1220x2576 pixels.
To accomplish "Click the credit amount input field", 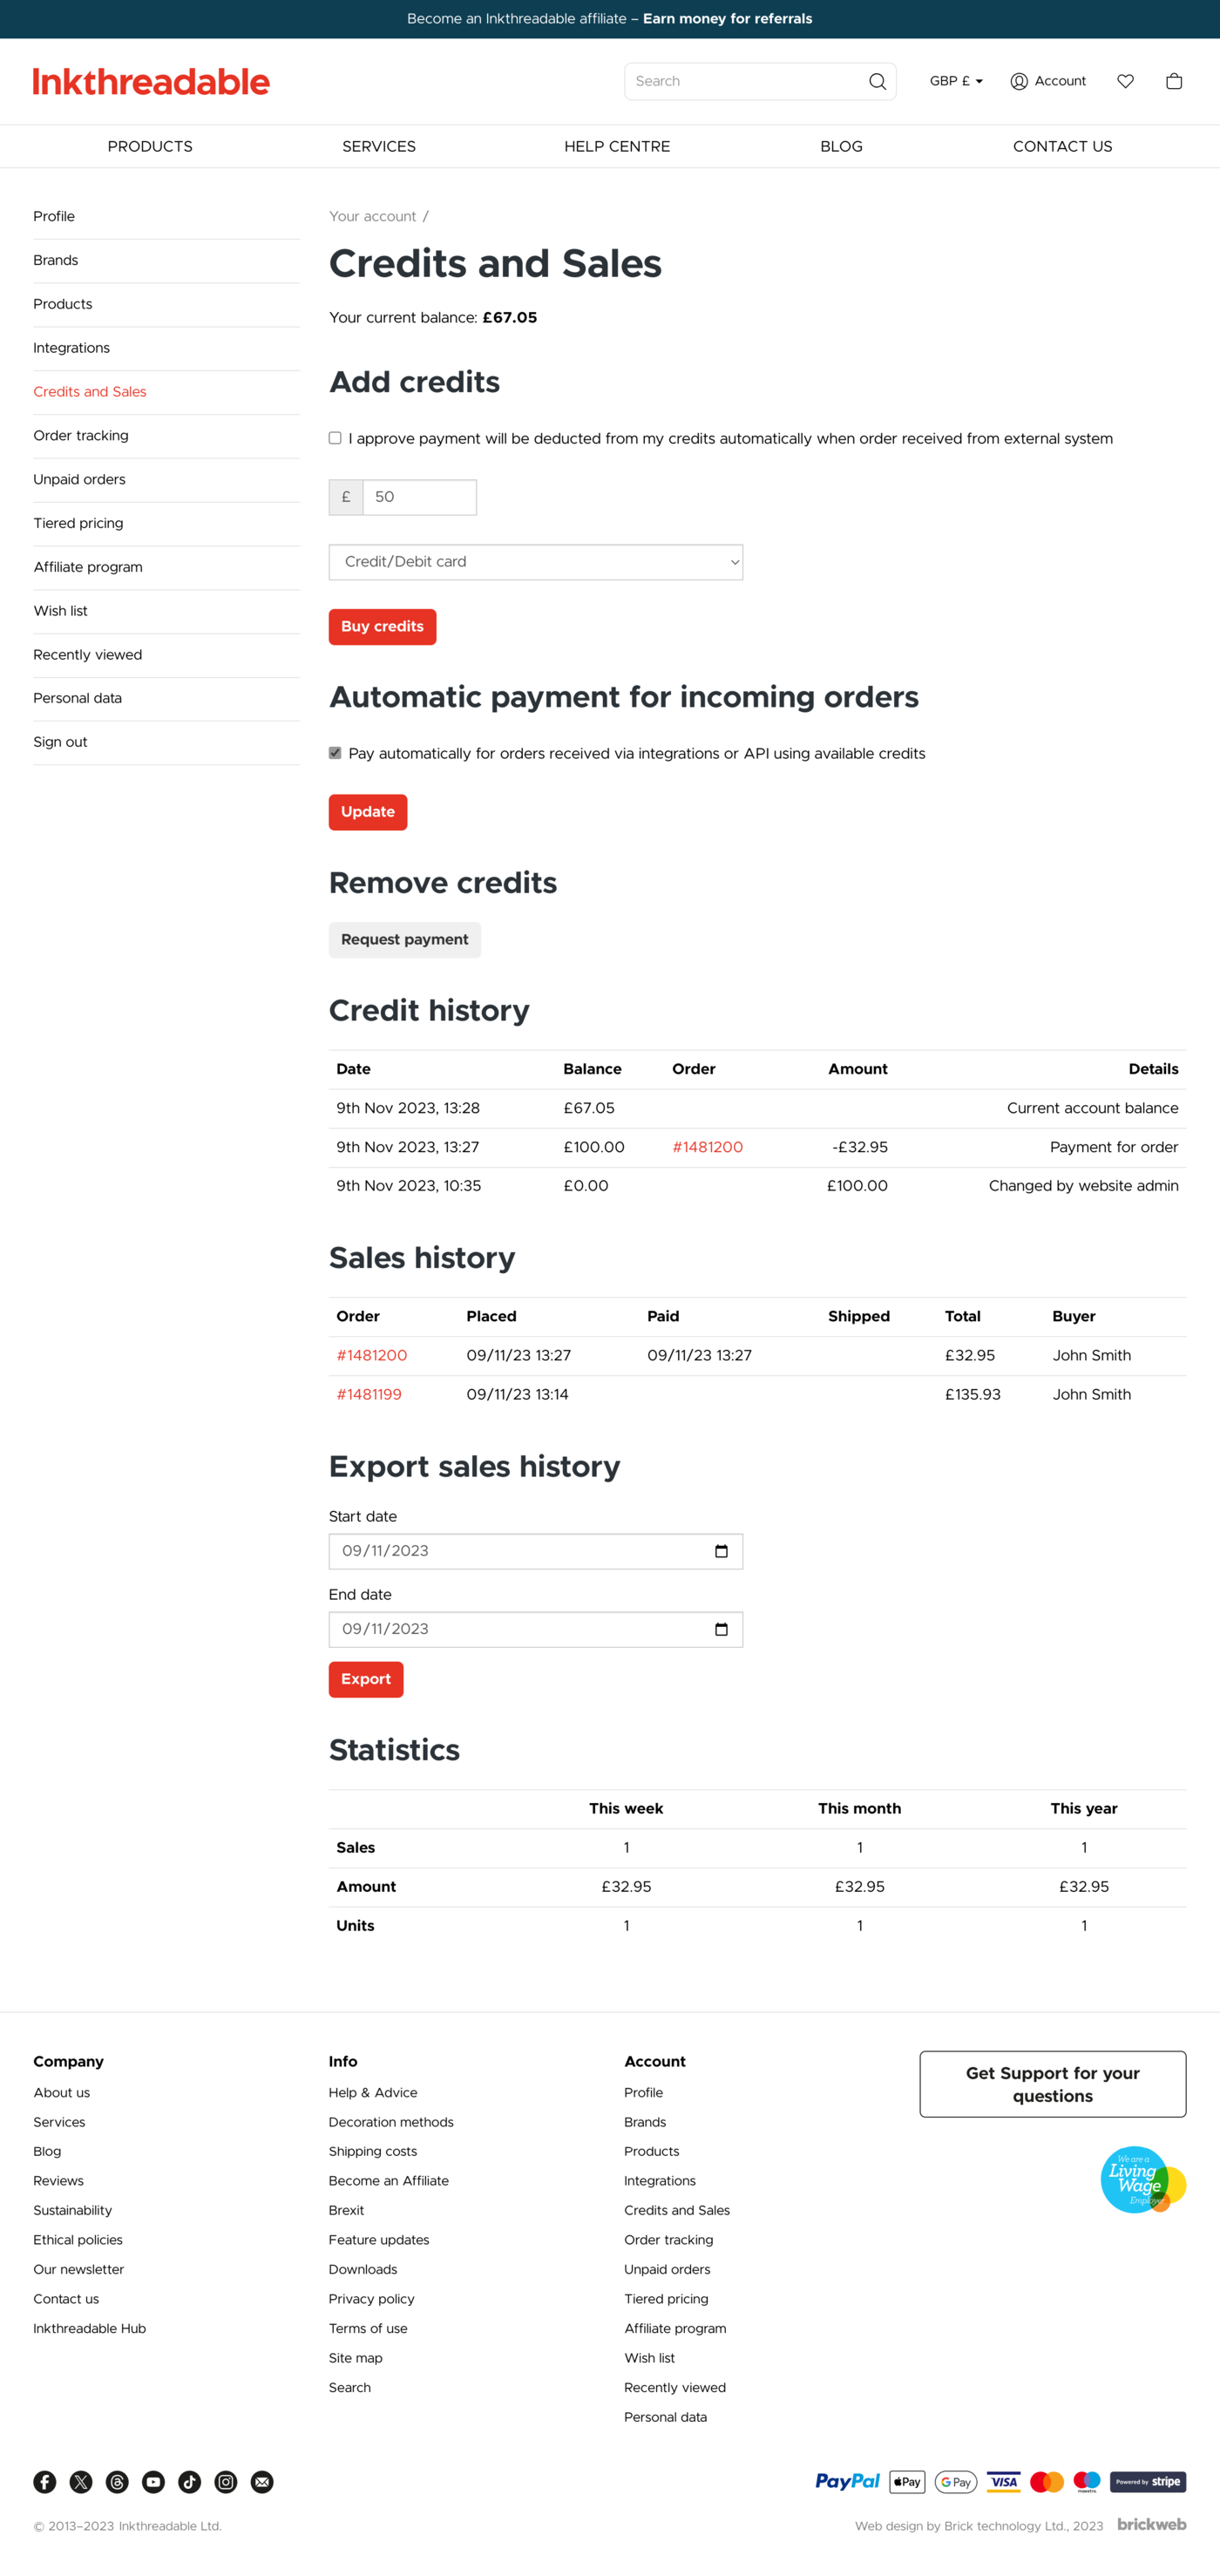I will (x=418, y=497).
